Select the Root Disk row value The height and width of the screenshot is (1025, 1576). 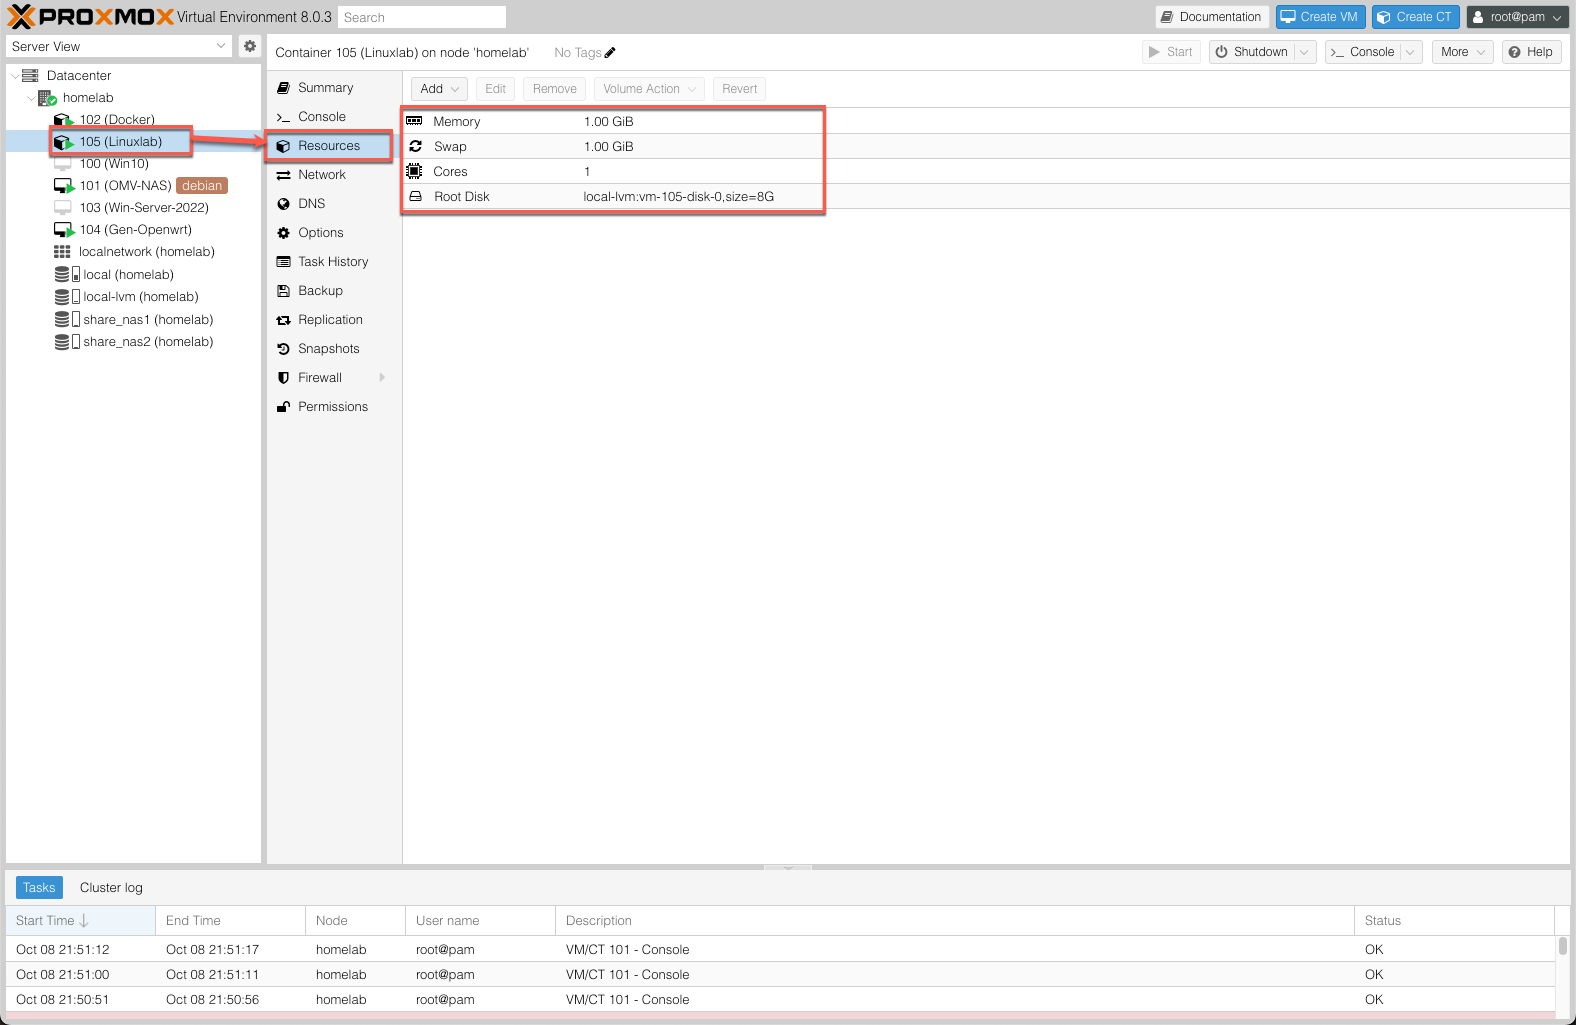coord(679,197)
